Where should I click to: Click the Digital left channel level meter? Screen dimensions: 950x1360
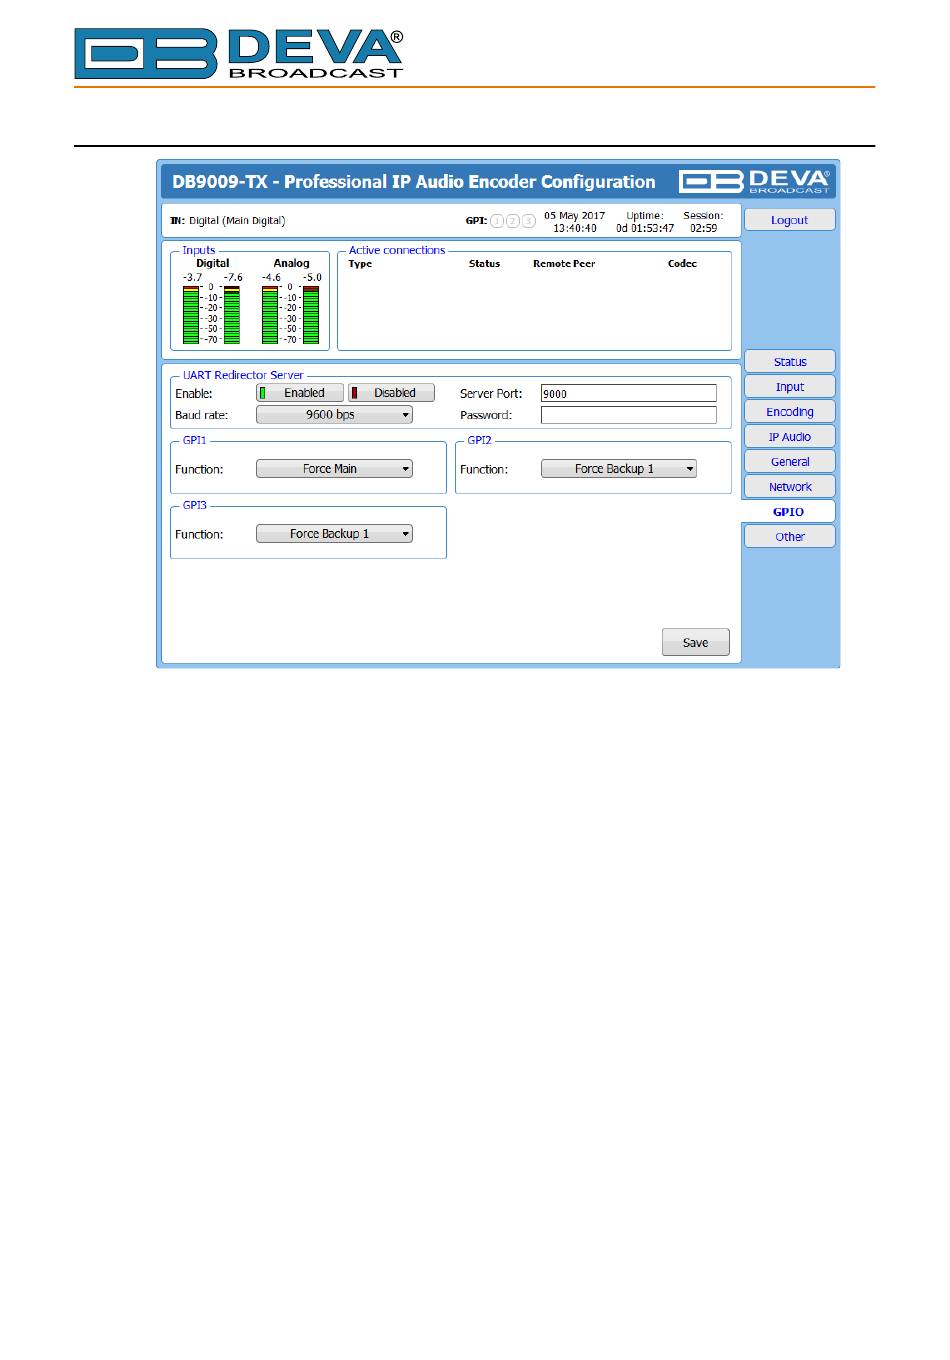pos(191,315)
